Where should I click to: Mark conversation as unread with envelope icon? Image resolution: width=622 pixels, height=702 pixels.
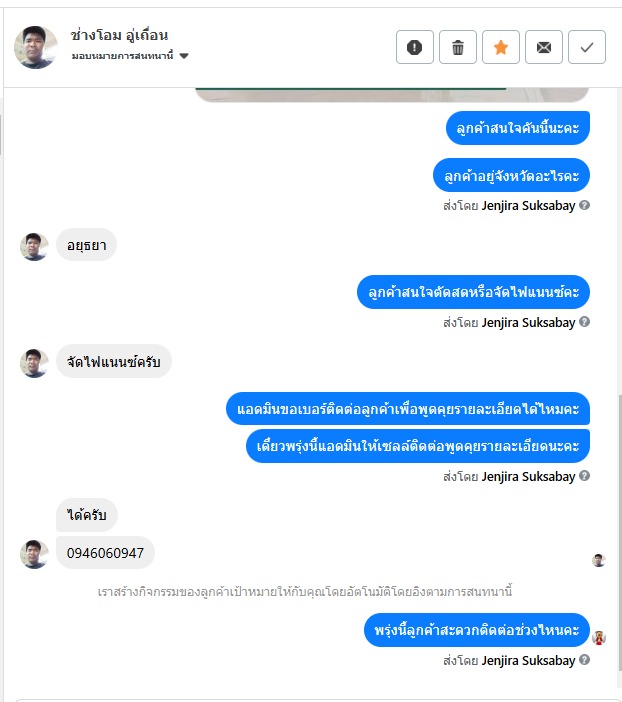pos(544,47)
